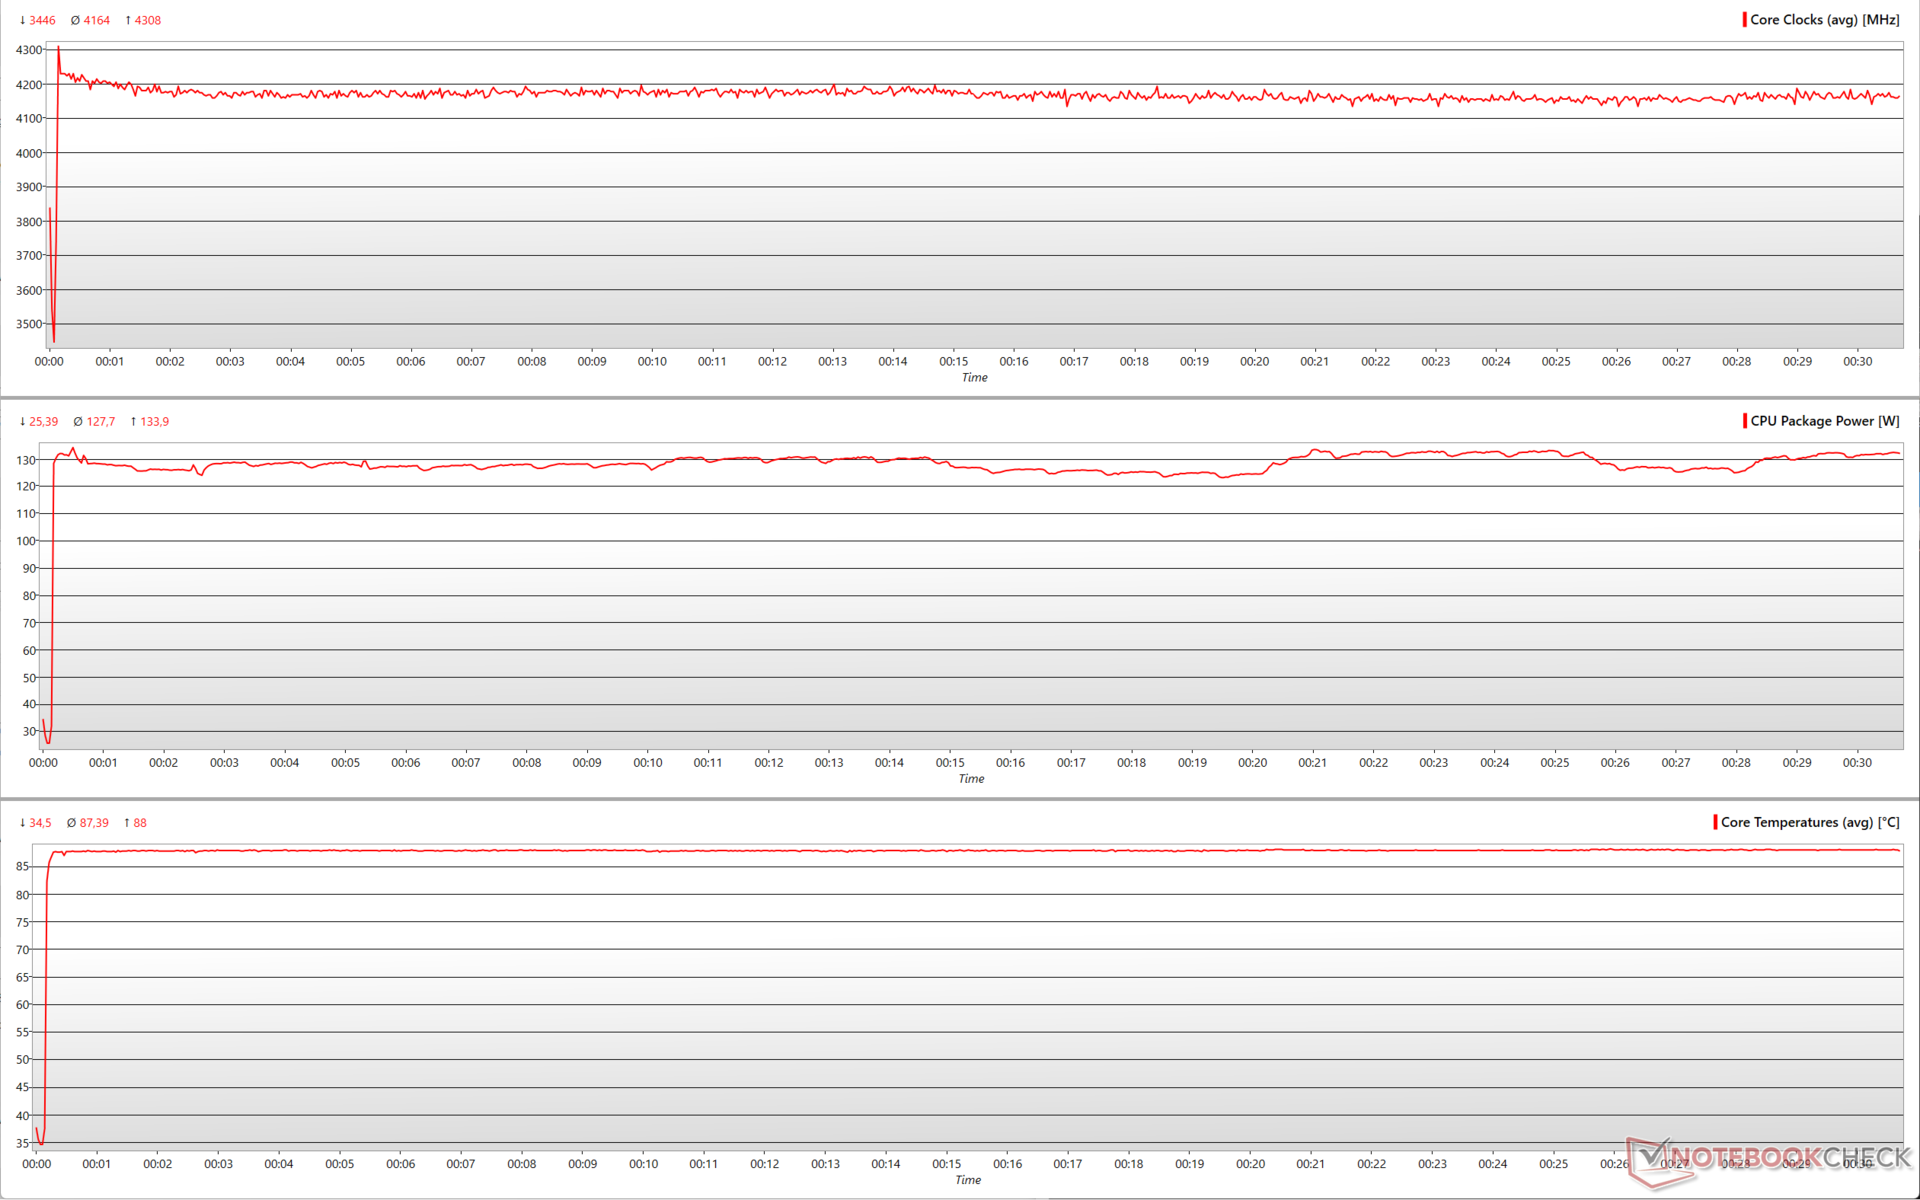Click the 00:15 marker on the clocks time axis
The height and width of the screenshot is (1200, 1920).
tap(953, 361)
